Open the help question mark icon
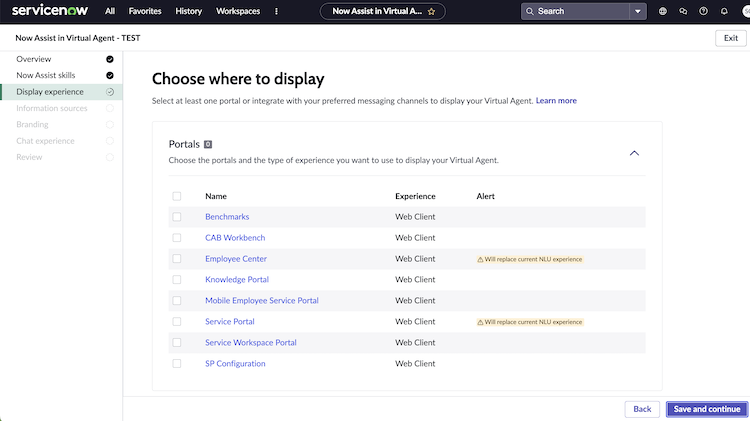Image resolution: width=750 pixels, height=421 pixels. pos(703,11)
